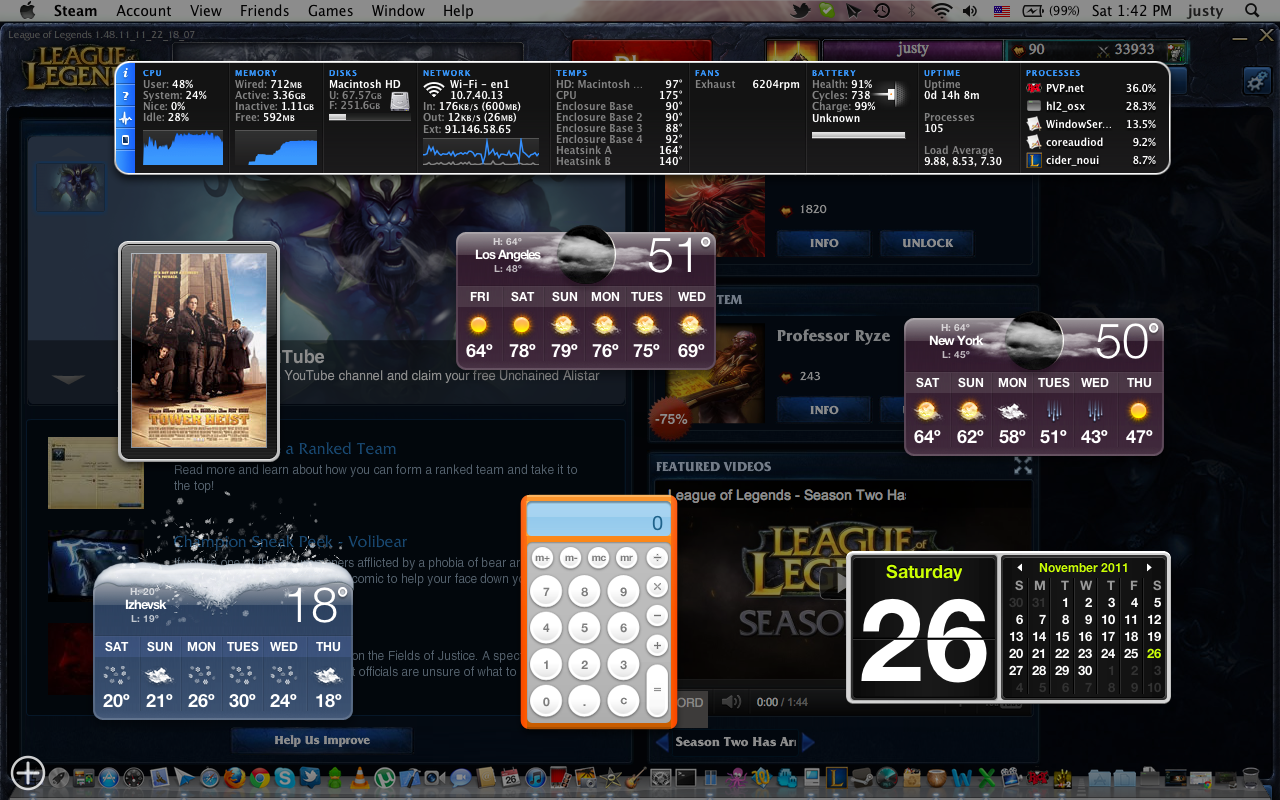The width and height of the screenshot is (1280, 800).
Task: Click calculator number 7 key
Action: (545, 591)
